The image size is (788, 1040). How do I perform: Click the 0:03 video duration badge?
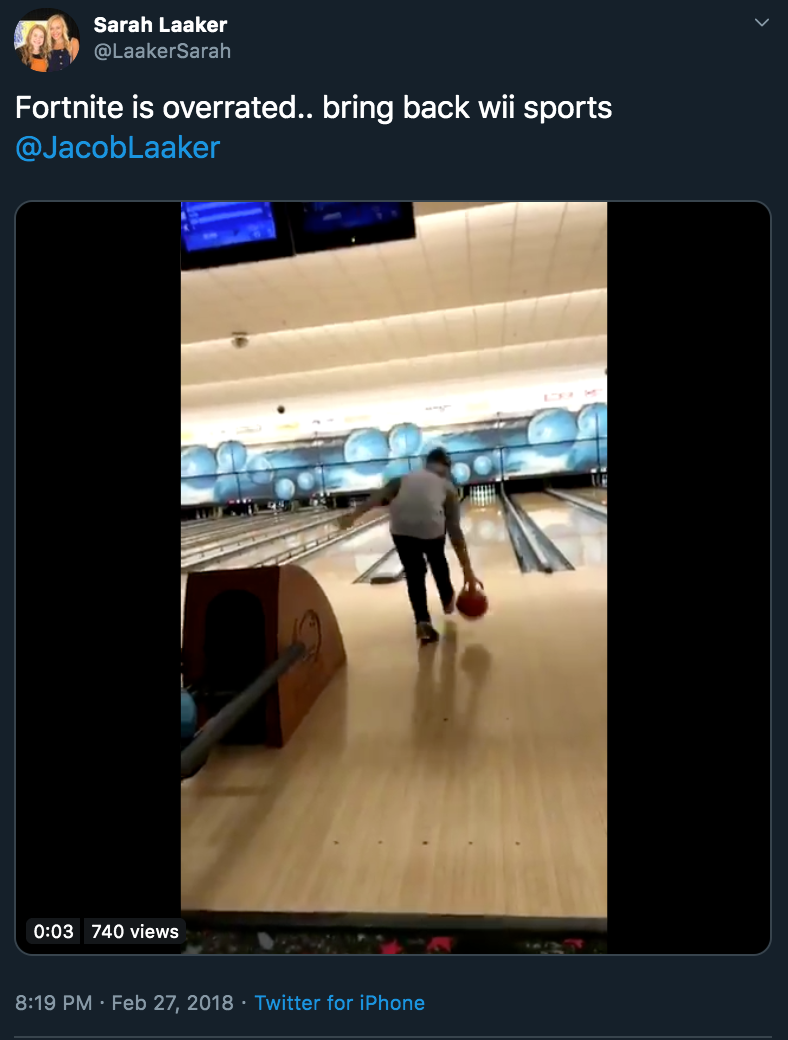pyautogui.click(x=53, y=931)
